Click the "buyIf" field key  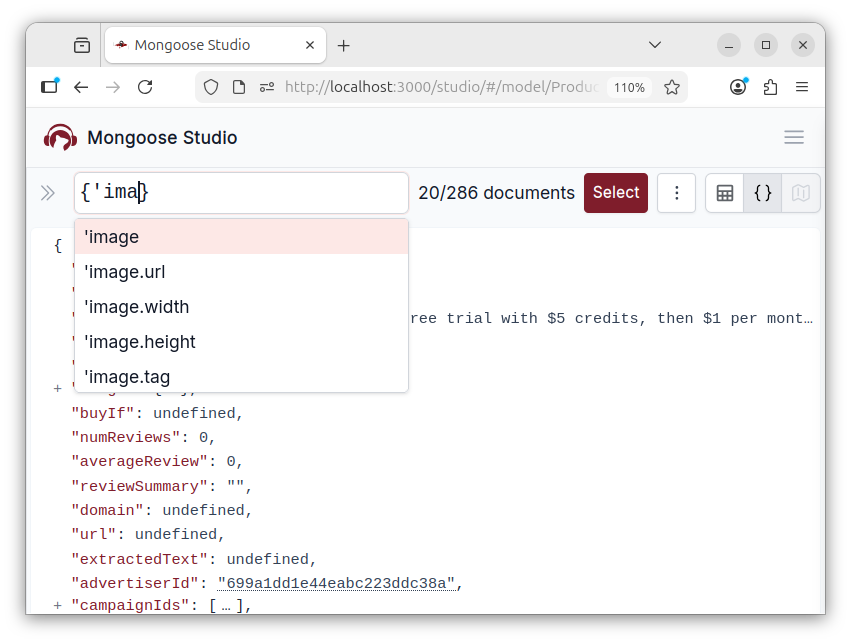(x=103, y=413)
